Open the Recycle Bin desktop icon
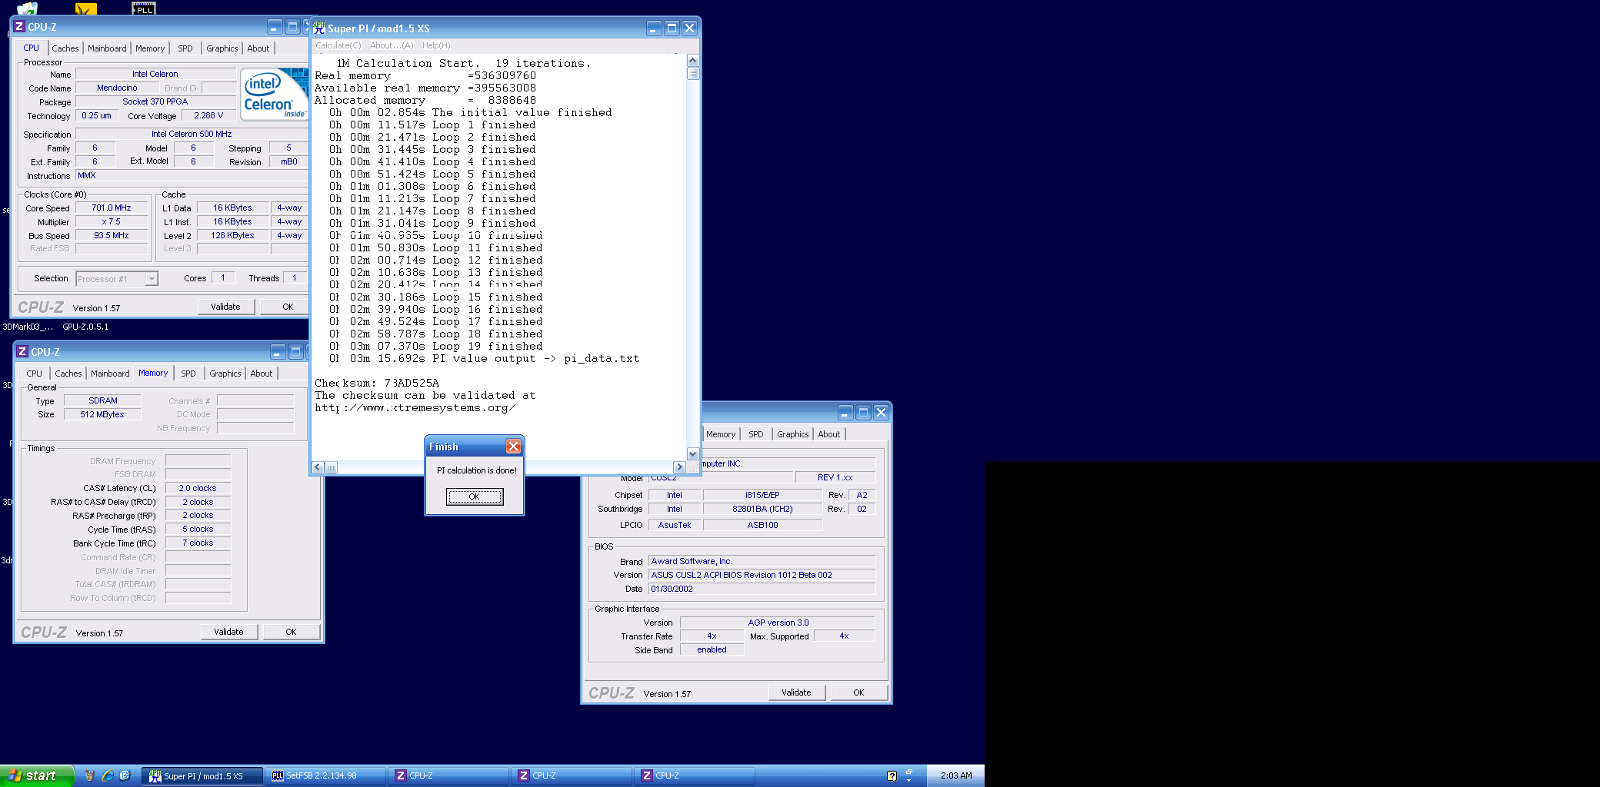1600x787 pixels. [27, 8]
